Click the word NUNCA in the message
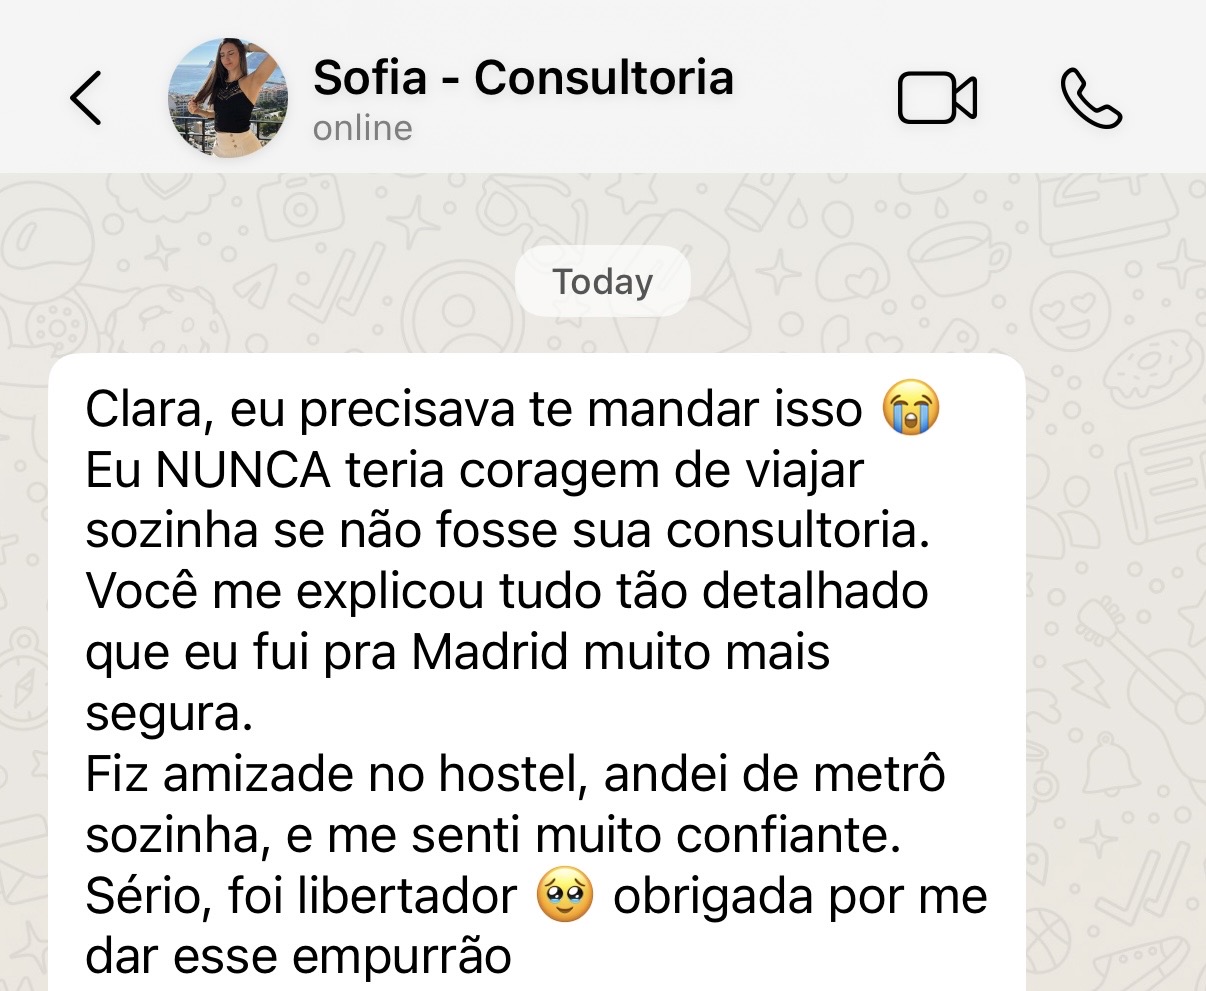1206x991 pixels. [243, 470]
